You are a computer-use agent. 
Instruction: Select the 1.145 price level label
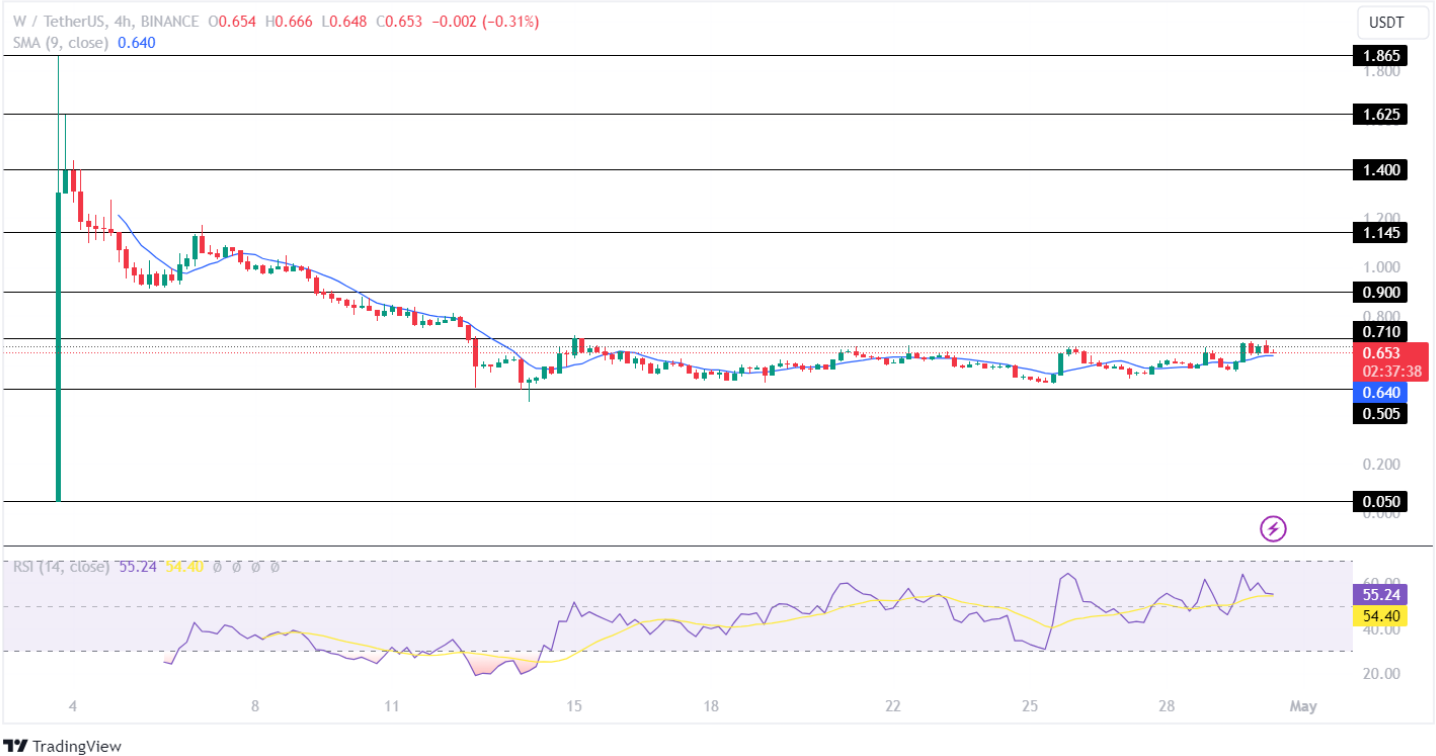(1381, 233)
